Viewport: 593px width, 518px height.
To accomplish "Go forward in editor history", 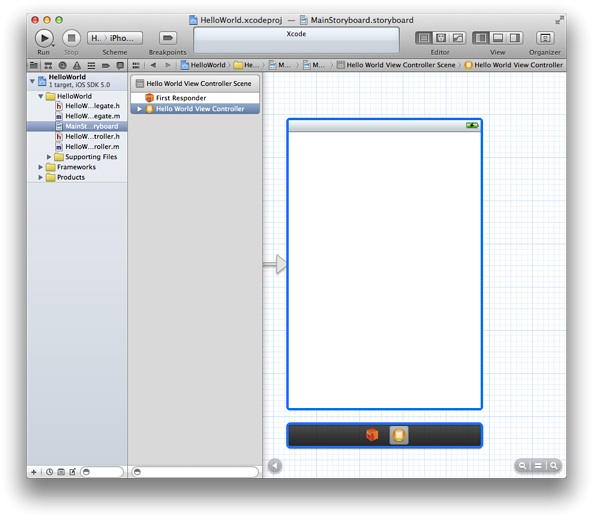I will pos(168,65).
